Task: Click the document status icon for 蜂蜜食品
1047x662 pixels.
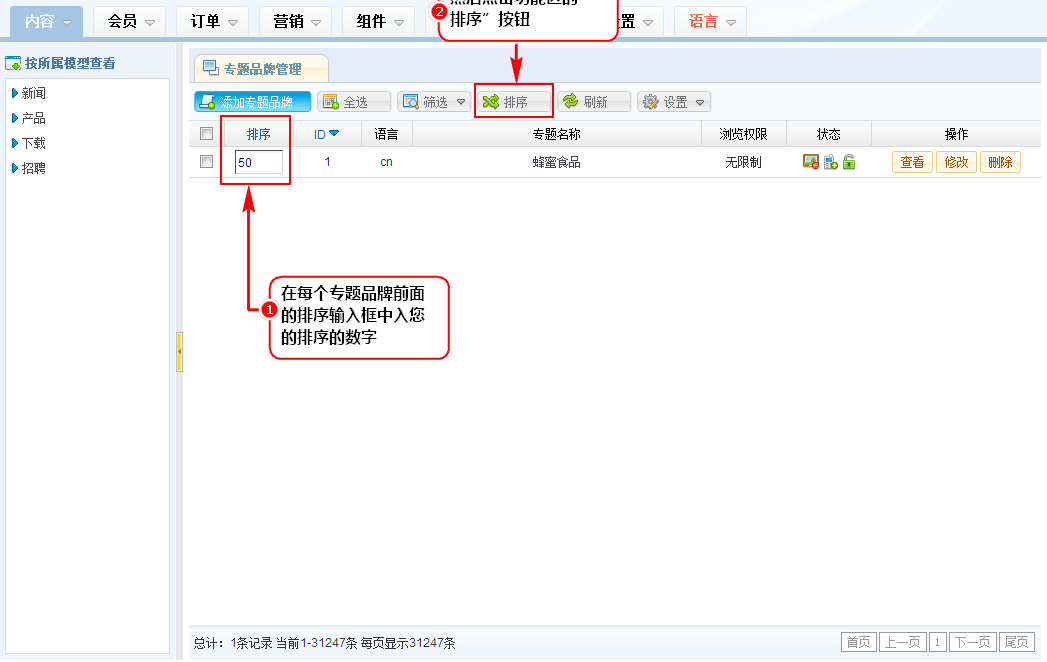Action: tap(830, 162)
